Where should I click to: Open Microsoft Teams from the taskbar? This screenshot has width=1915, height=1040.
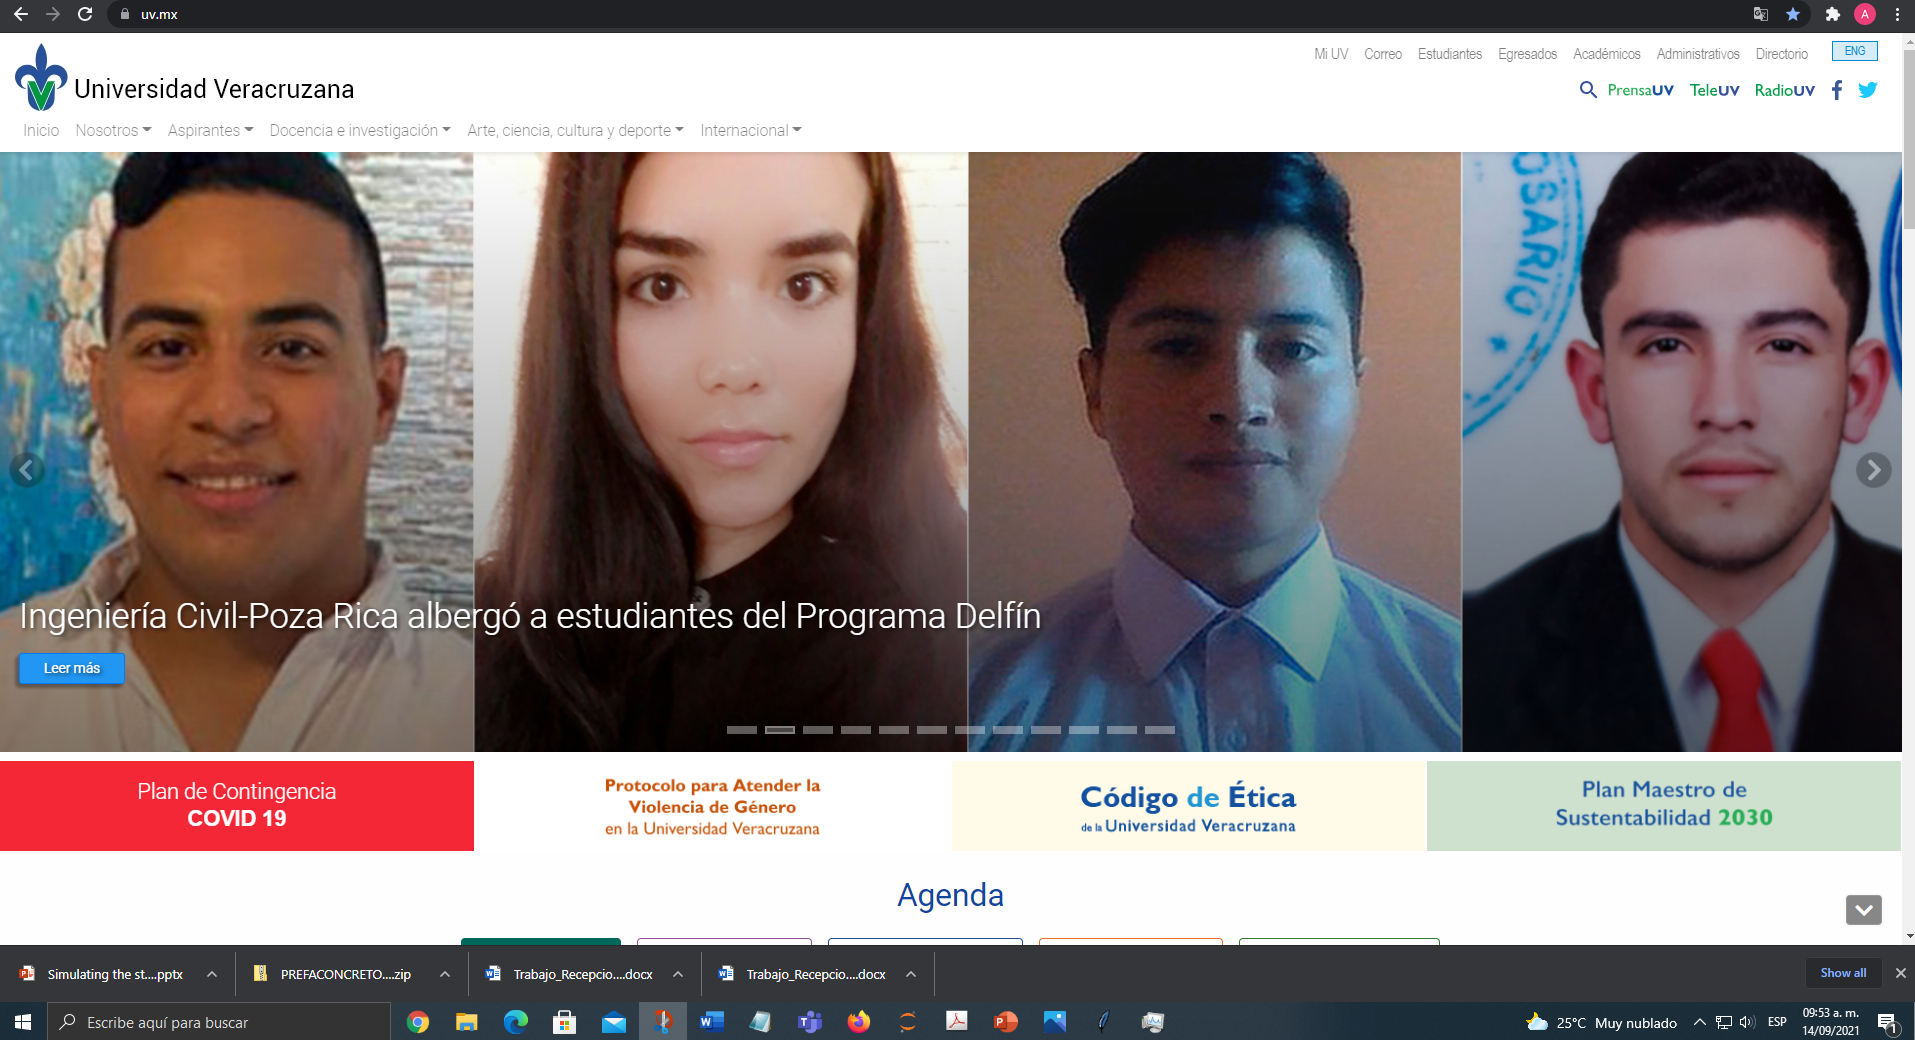(809, 1022)
